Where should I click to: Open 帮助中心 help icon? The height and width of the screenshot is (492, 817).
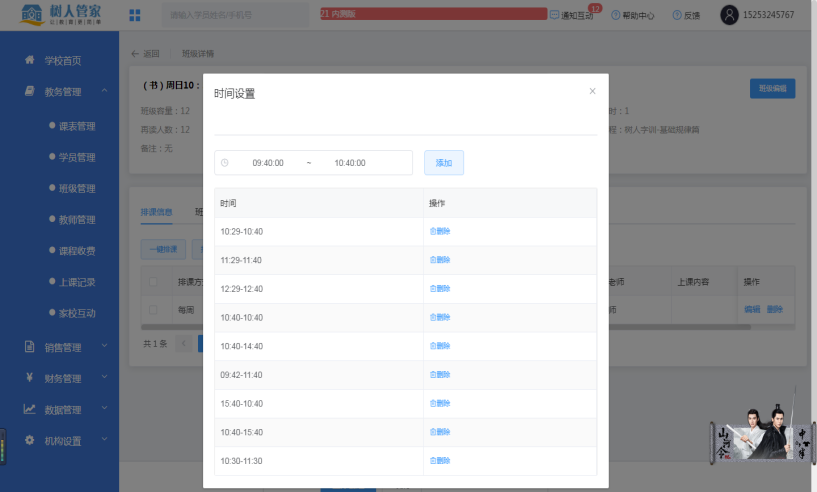[615, 15]
